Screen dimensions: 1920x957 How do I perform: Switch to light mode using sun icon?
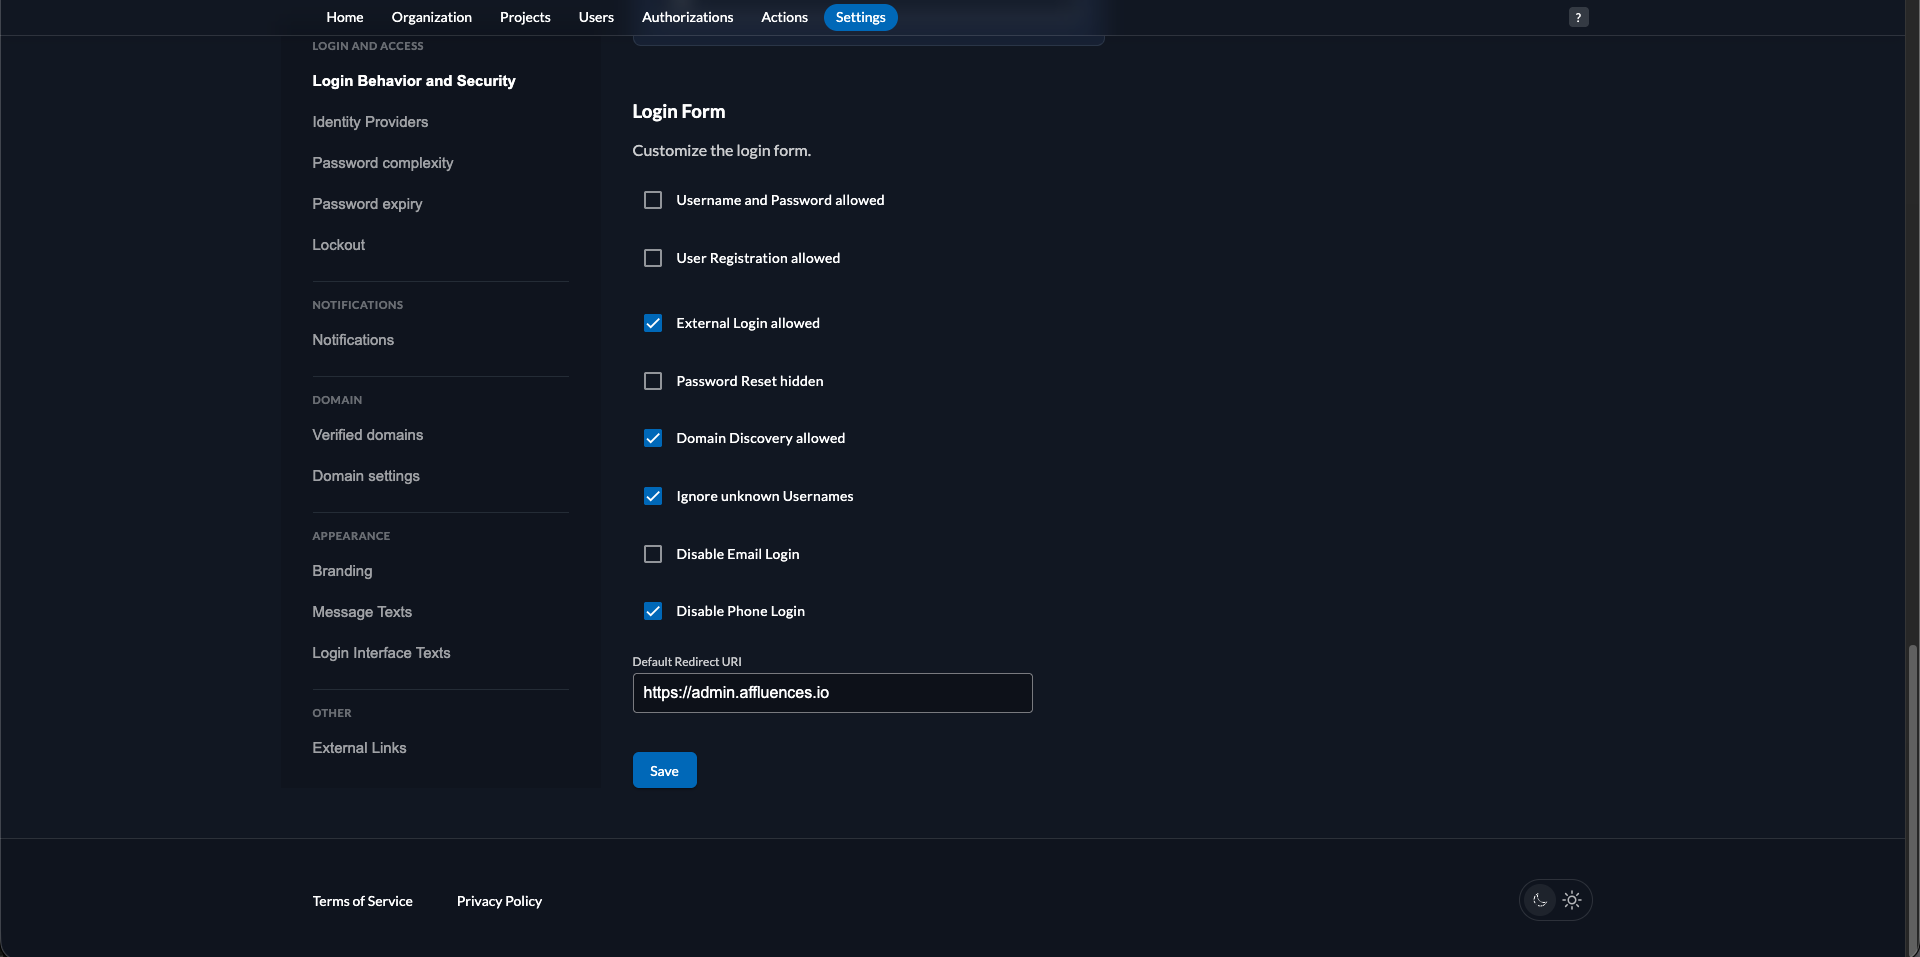[x=1572, y=900]
